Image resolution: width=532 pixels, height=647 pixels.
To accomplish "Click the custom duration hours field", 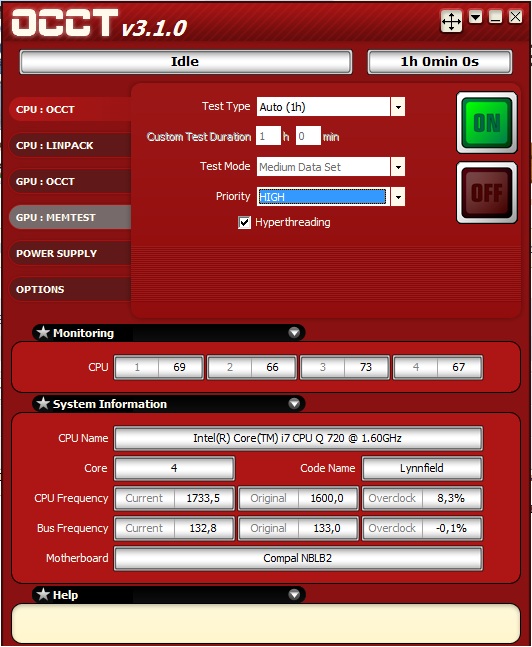I will point(268,136).
